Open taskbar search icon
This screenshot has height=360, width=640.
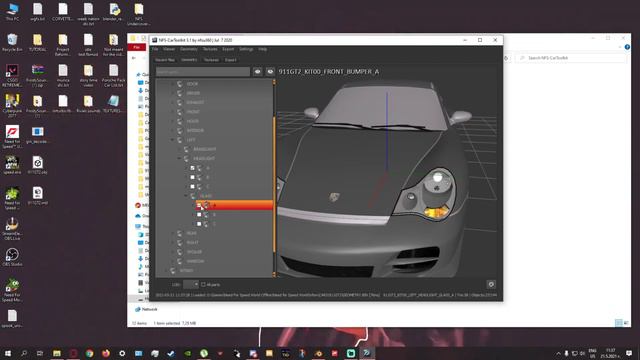pos(24,353)
